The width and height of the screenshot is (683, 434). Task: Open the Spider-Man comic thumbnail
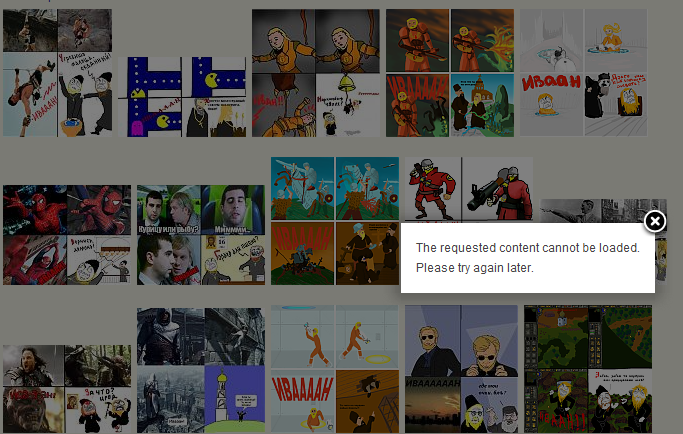[66, 235]
